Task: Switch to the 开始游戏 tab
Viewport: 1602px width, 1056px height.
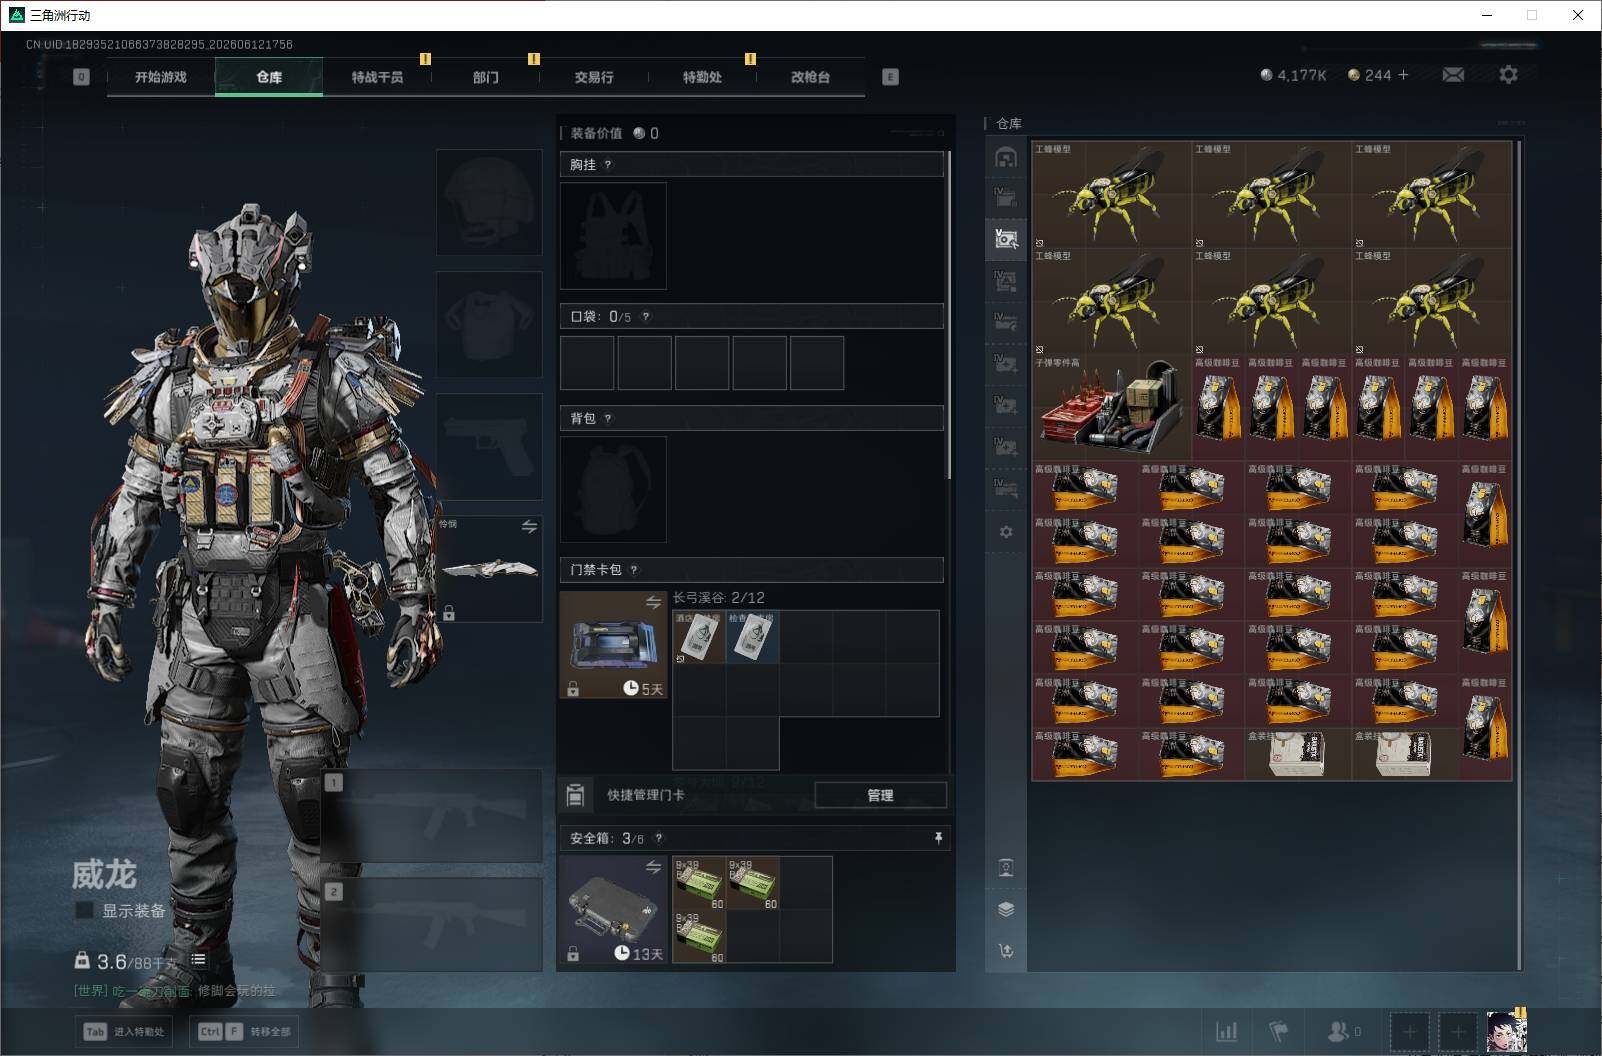Action: point(161,77)
